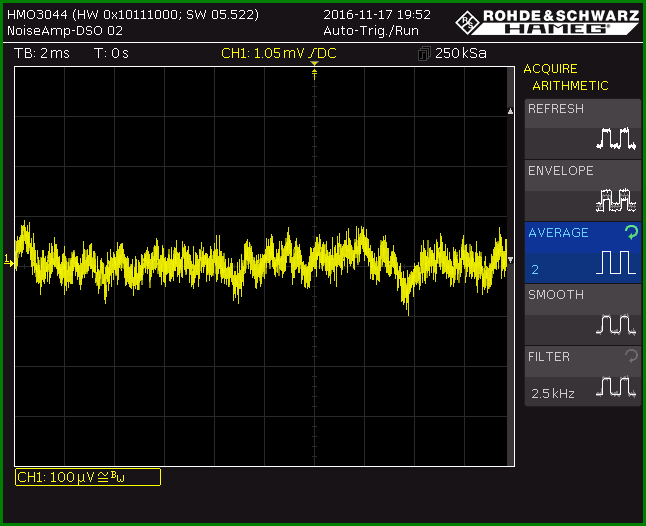646x526 pixels.
Task: Click the NoiseAmp-DSO 02 device name
Action: 65,31
